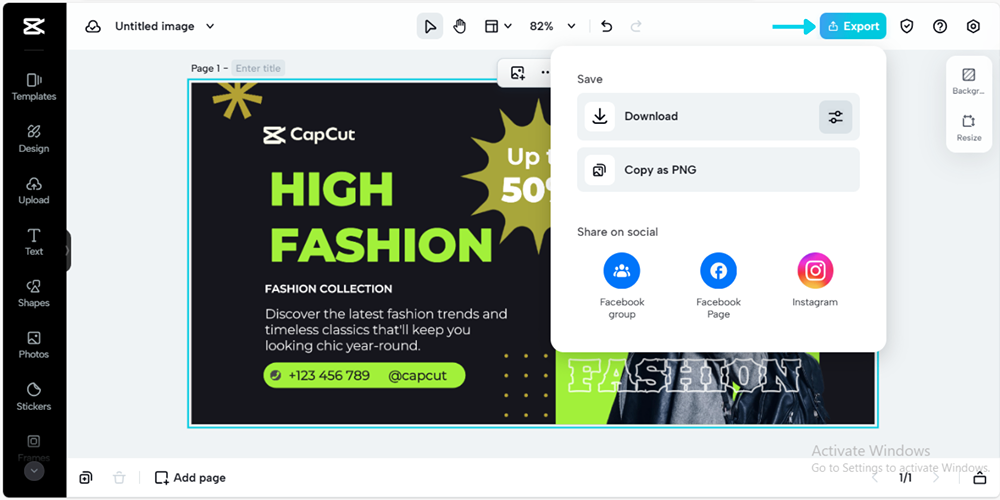Click the Export button
This screenshot has height=500, width=1000.
[853, 26]
